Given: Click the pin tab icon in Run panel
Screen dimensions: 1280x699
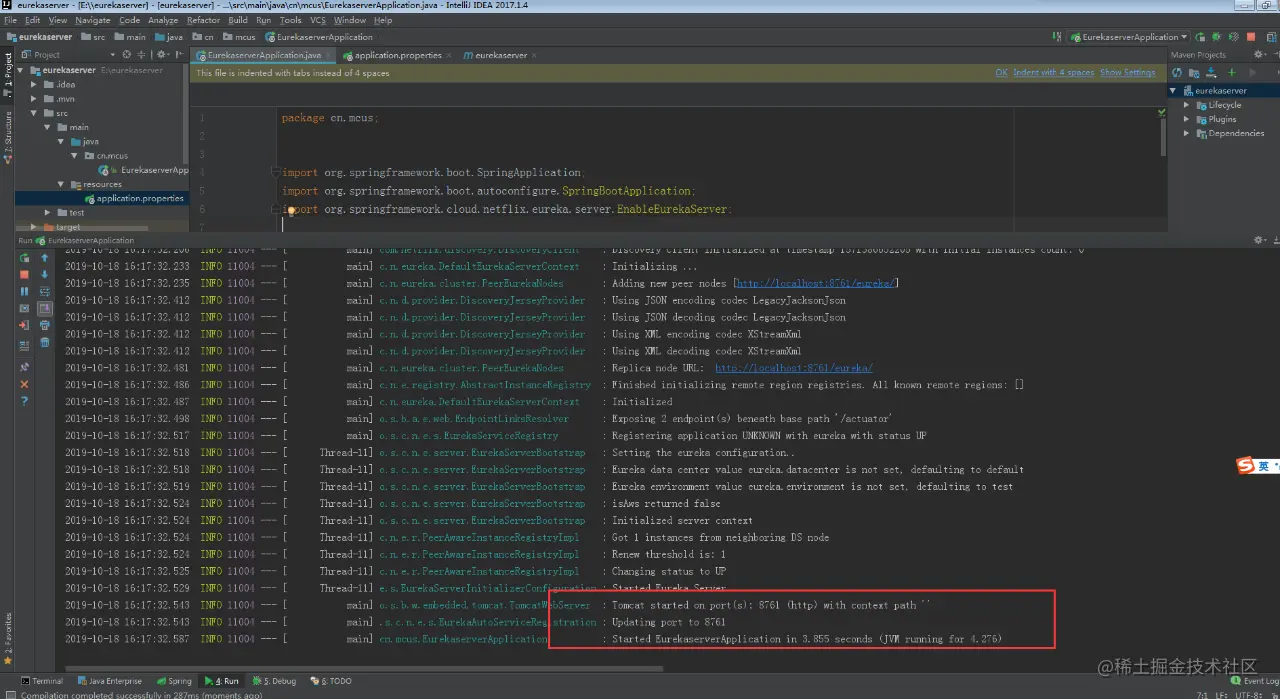Looking at the screenshot, I should [25, 367].
